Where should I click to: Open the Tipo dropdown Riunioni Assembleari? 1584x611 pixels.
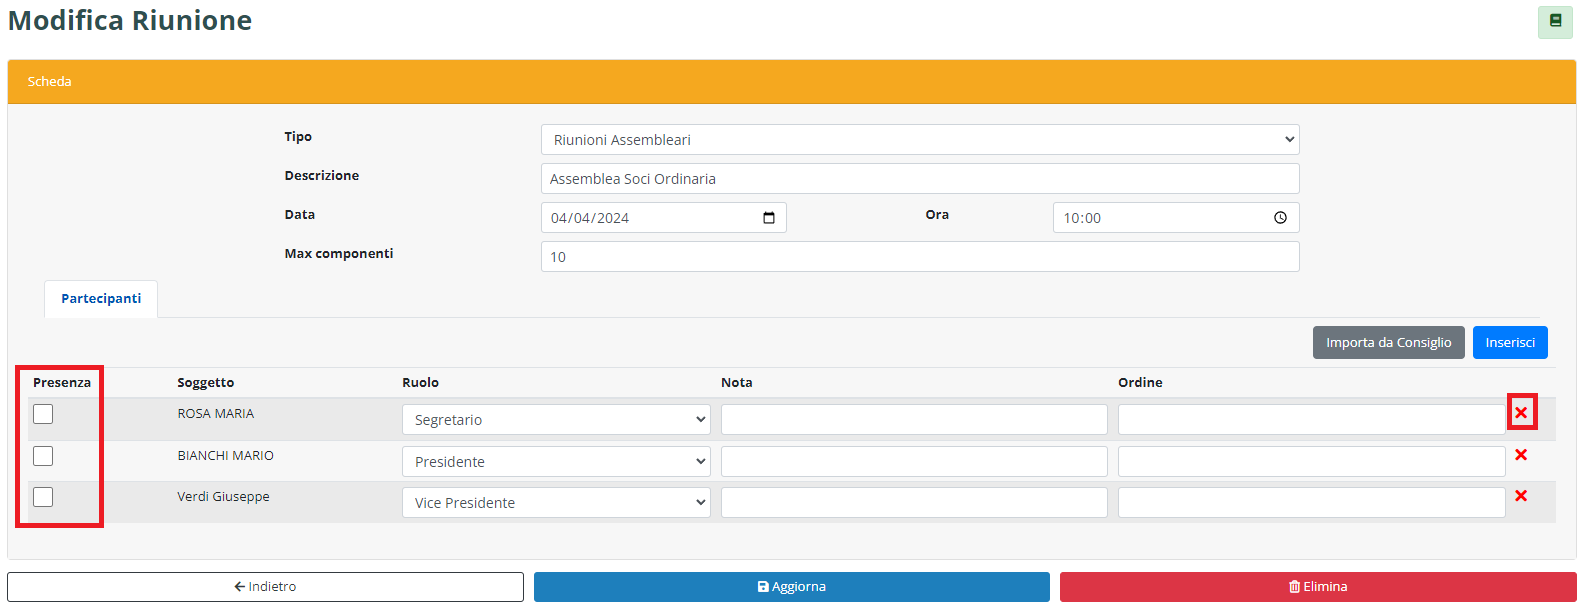point(919,140)
